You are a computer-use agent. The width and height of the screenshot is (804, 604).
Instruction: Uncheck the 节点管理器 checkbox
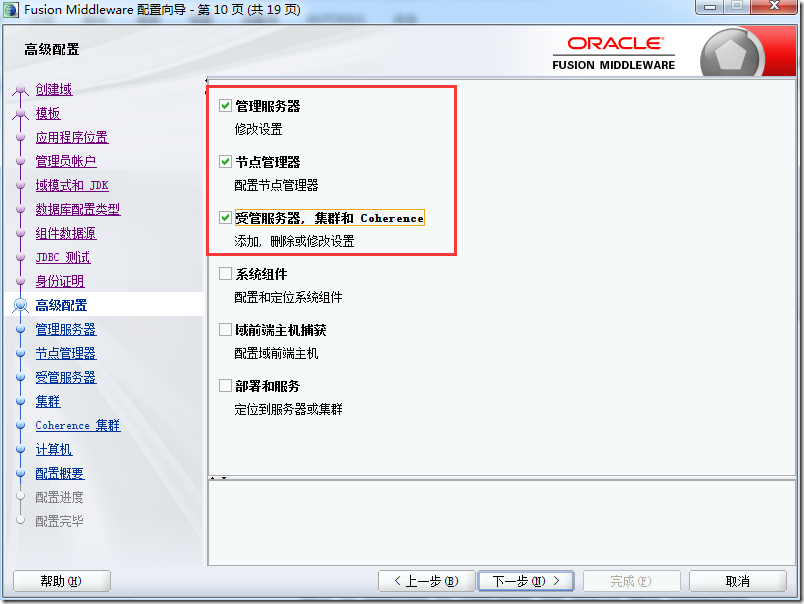point(225,162)
